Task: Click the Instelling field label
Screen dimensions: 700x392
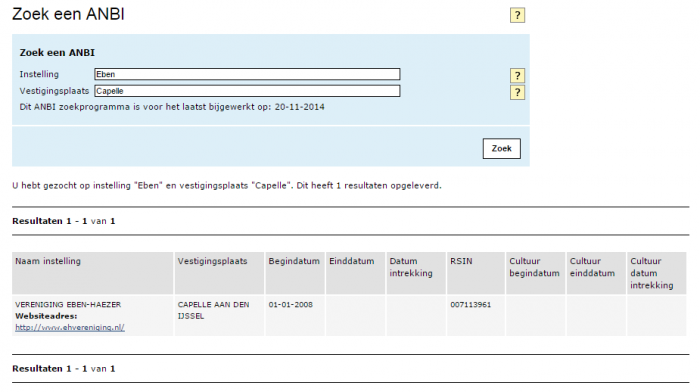Action: tap(39, 74)
